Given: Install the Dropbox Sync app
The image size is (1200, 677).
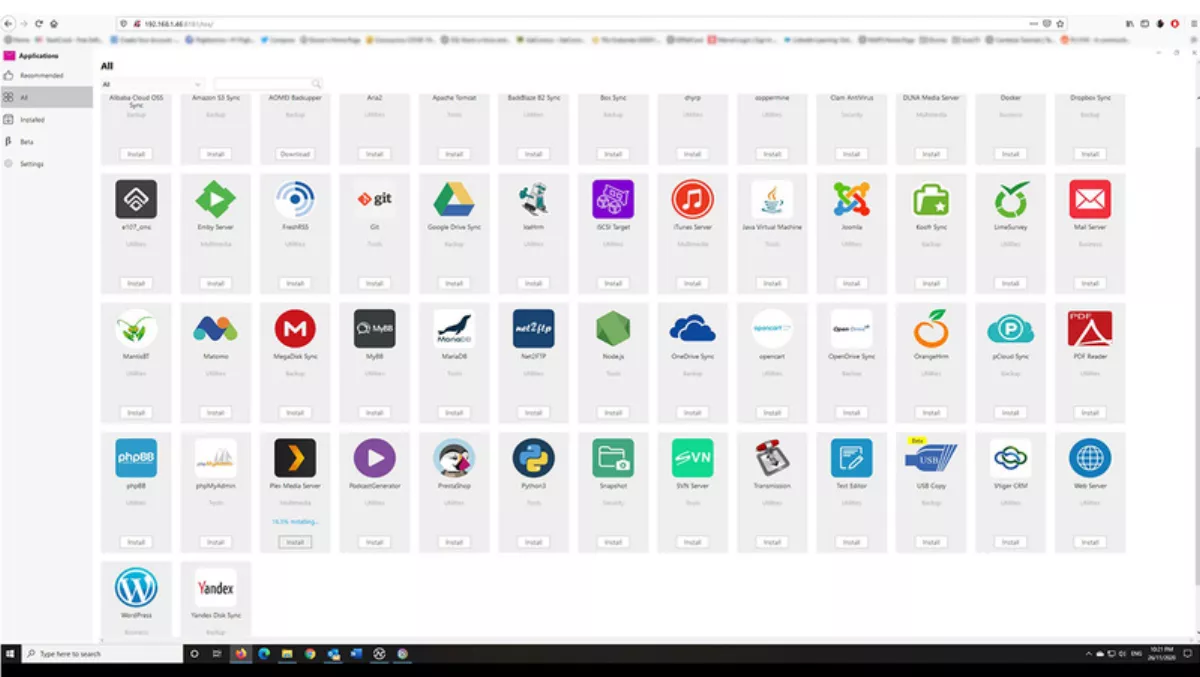Looking at the screenshot, I should (1090, 154).
